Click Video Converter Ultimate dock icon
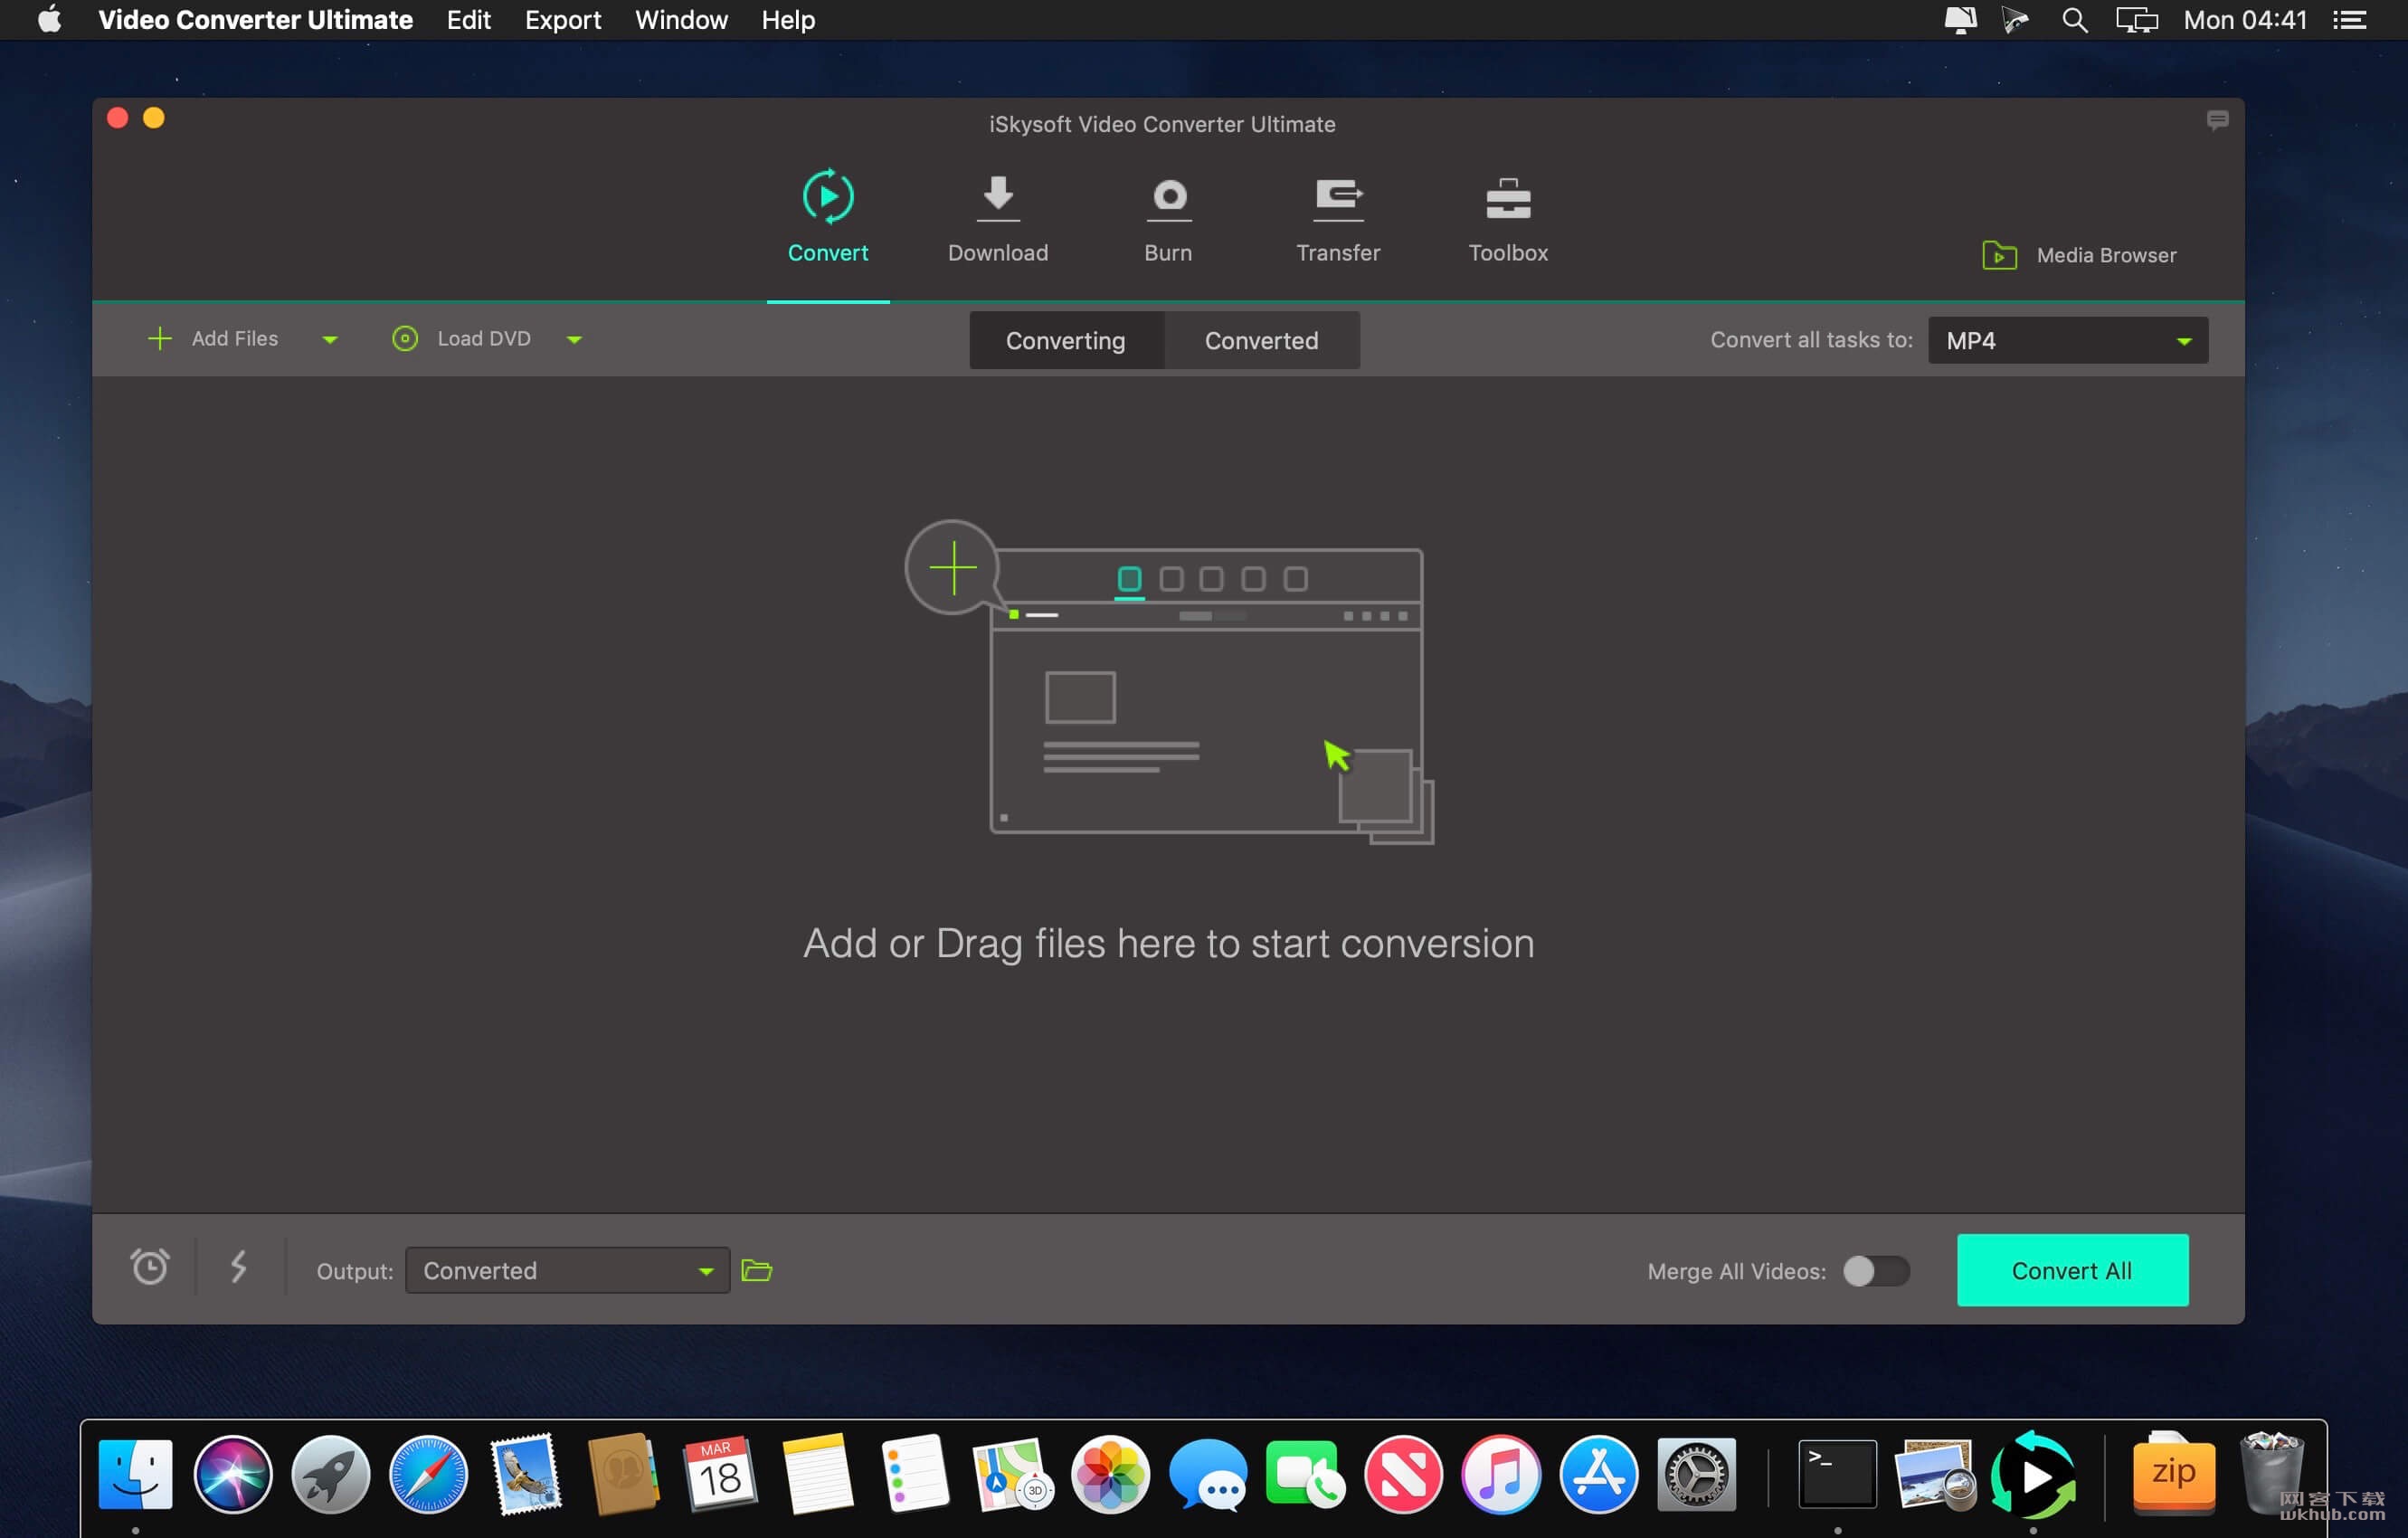This screenshot has height=1538, width=2408. click(2033, 1473)
